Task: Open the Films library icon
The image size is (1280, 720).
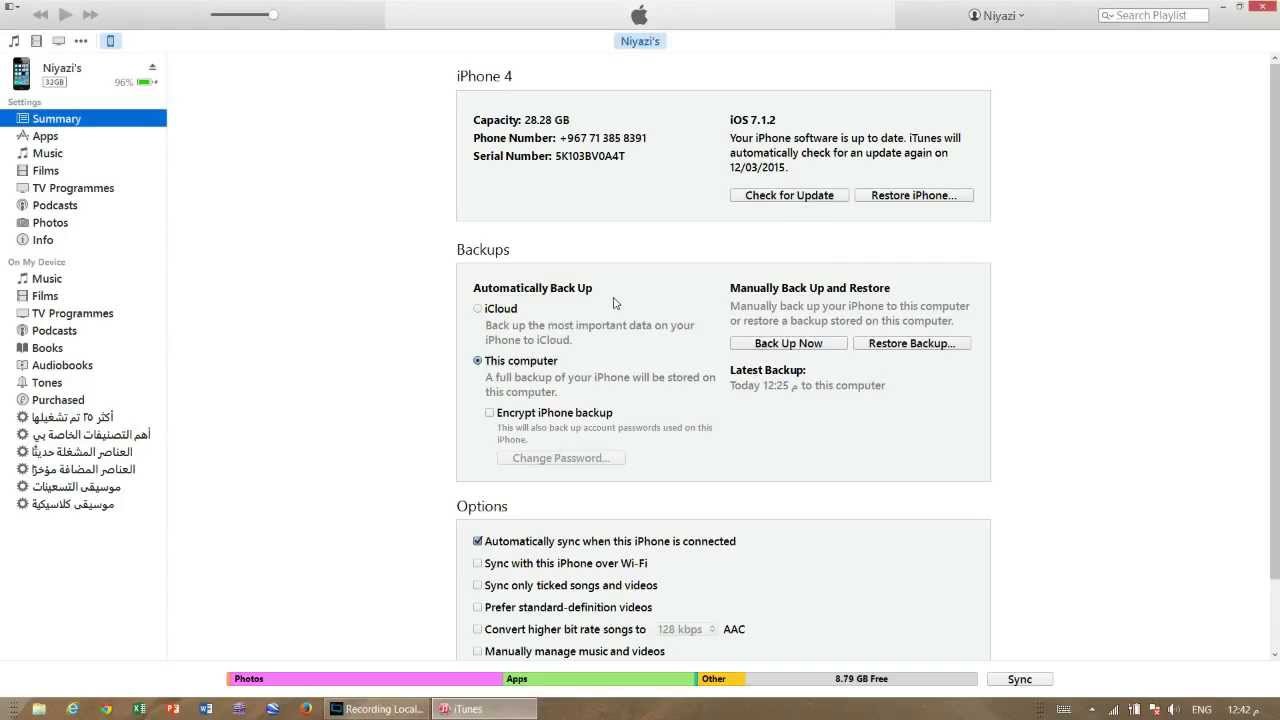Action: (x=36, y=41)
